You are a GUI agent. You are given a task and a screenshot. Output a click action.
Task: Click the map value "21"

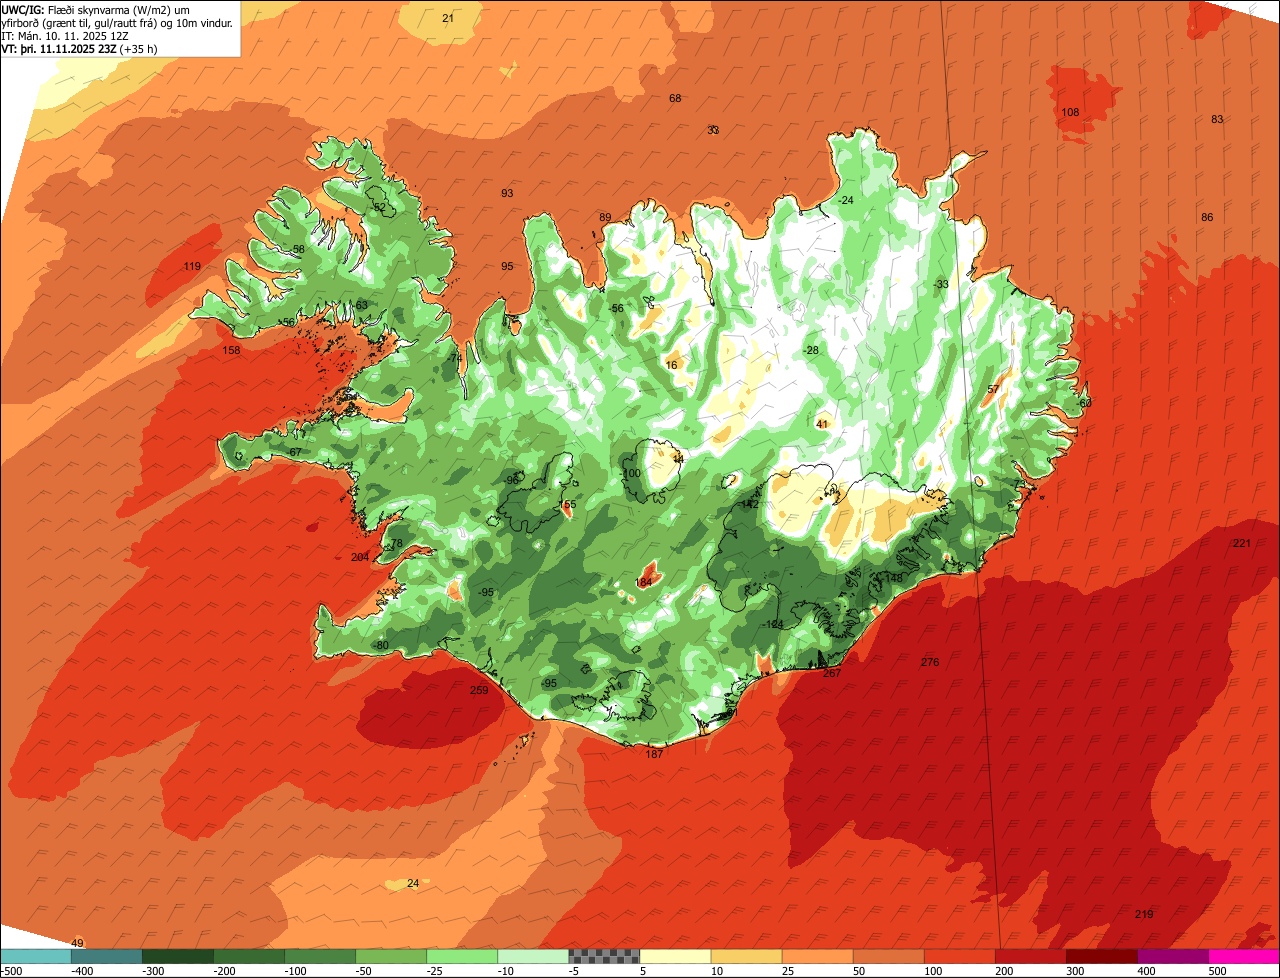[447, 18]
